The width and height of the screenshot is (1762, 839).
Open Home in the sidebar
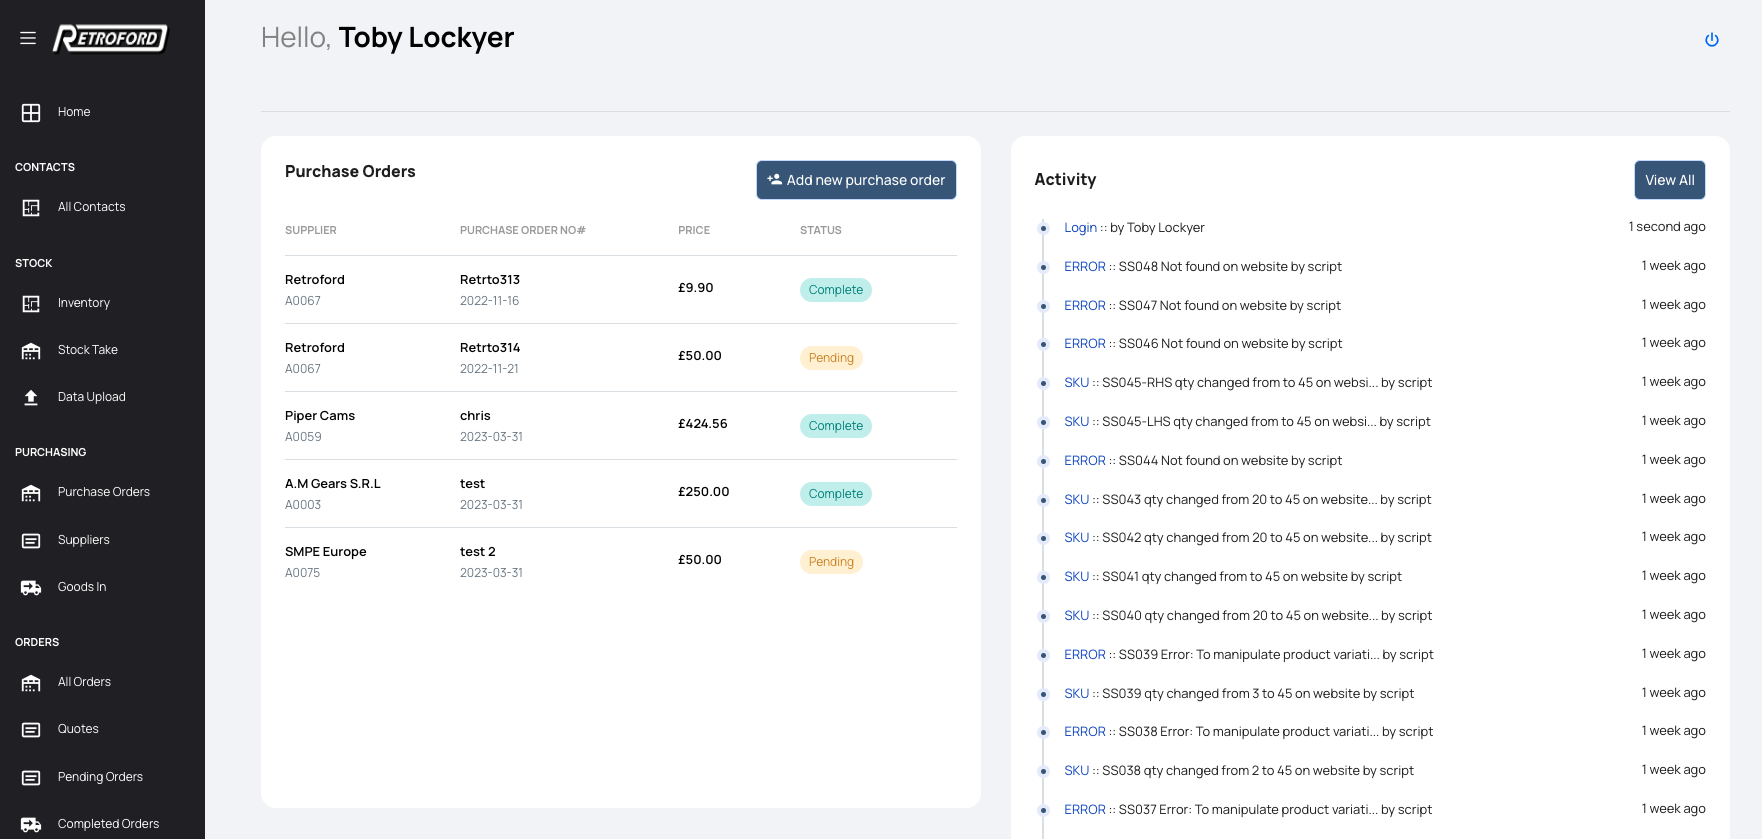click(x=74, y=112)
